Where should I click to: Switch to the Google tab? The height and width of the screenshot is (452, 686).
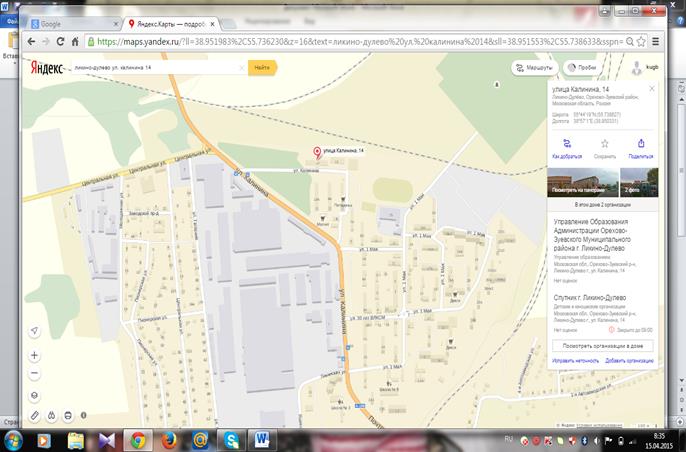click(72, 24)
